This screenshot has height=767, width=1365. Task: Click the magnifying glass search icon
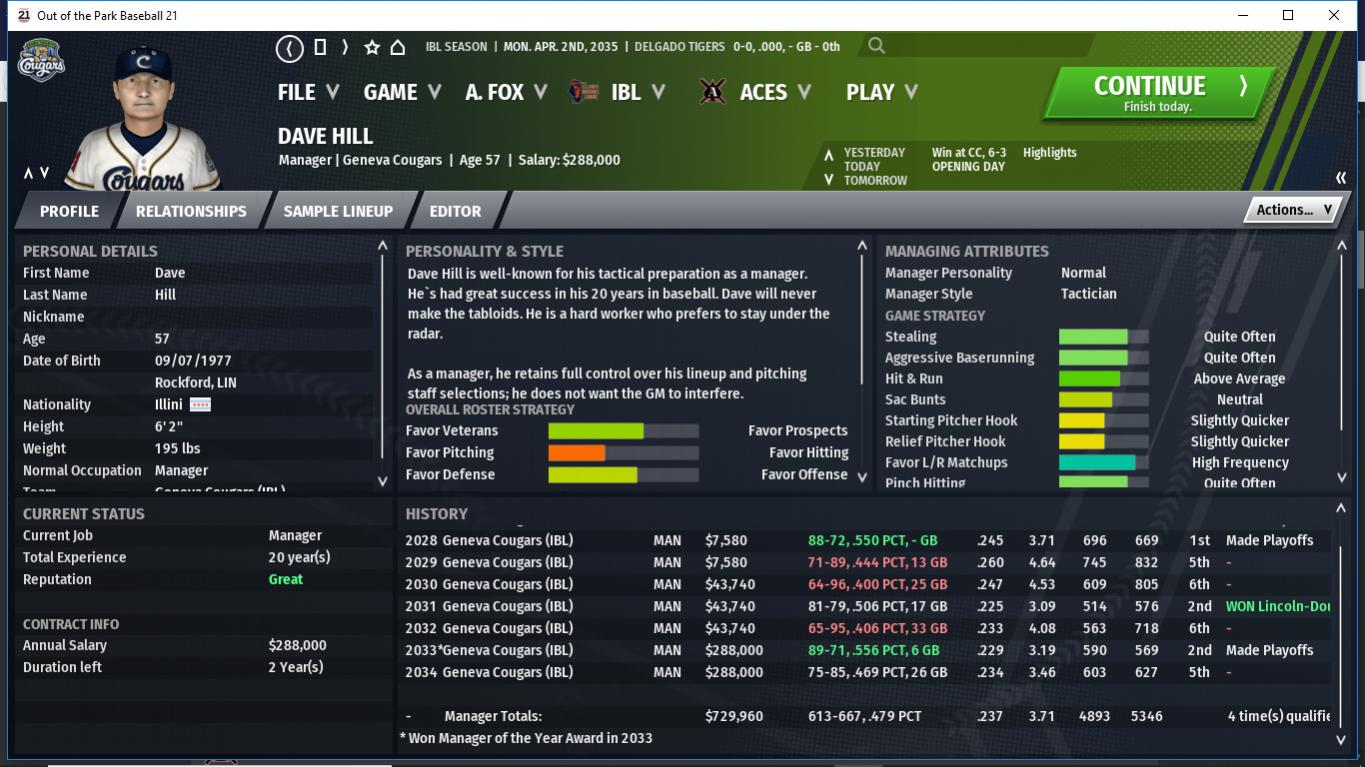(876, 46)
